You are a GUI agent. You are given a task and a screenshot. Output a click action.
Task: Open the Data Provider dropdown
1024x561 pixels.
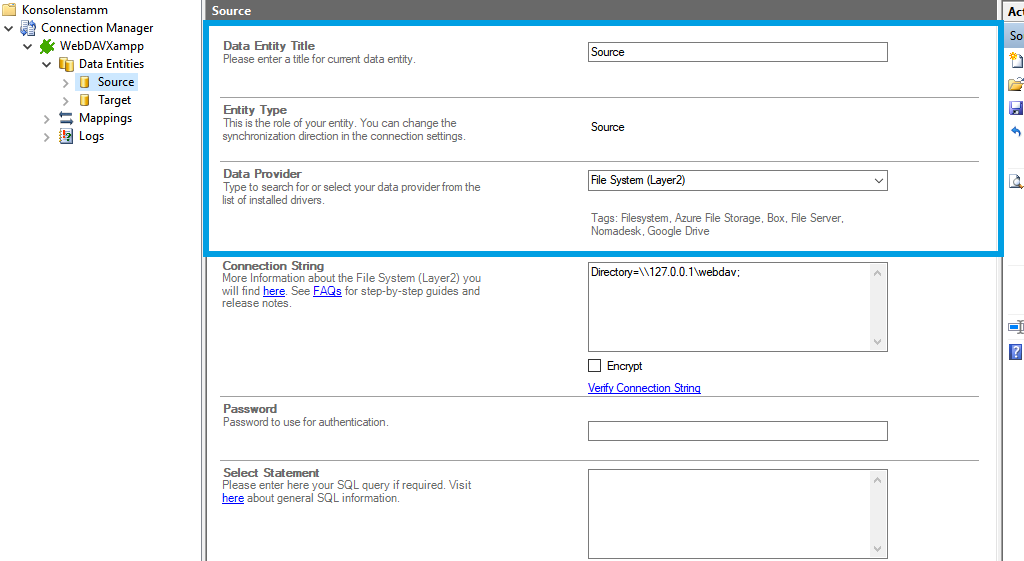point(878,181)
